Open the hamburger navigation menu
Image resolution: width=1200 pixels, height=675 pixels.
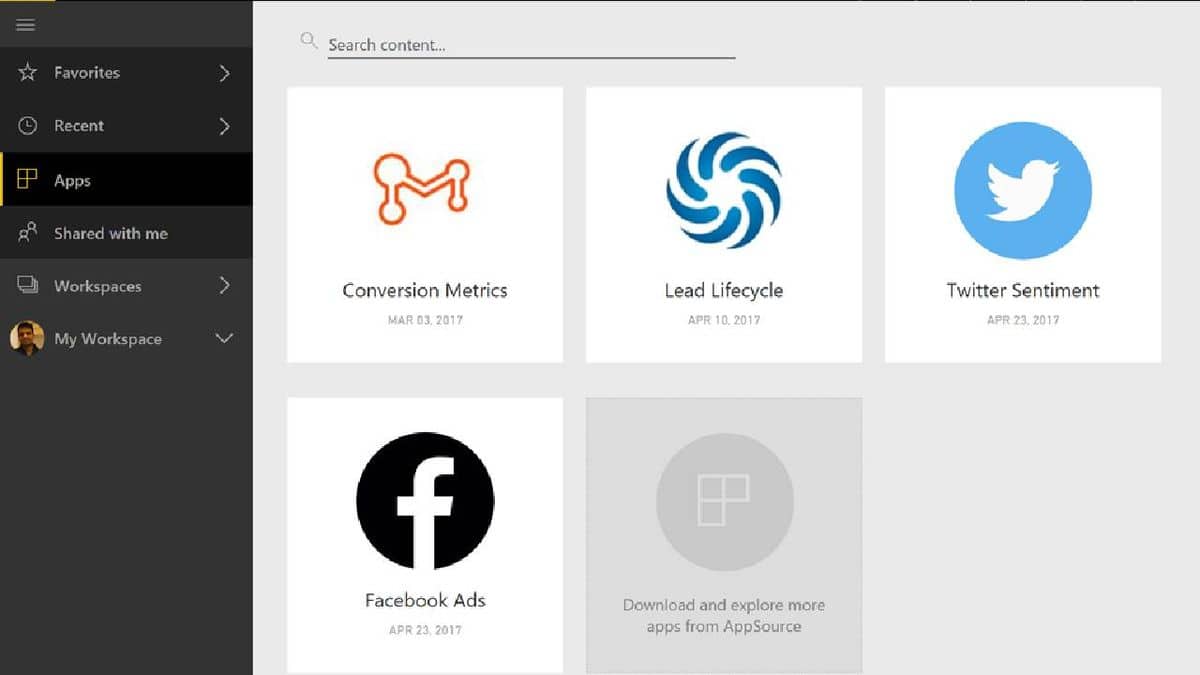(x=26, y=25)
